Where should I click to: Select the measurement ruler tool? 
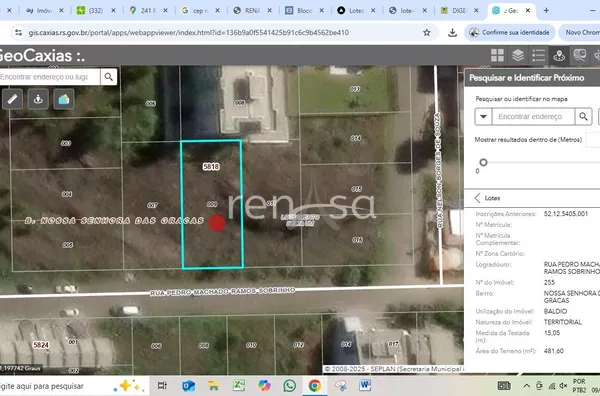tap(12, 99)
